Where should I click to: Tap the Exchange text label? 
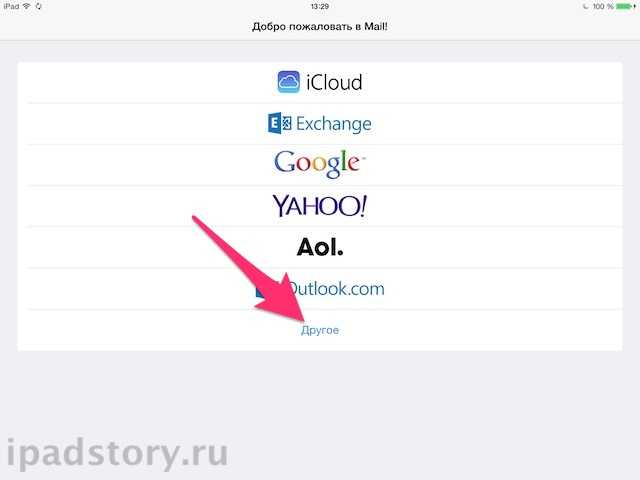pyautogui.click(x=334, y=124)
